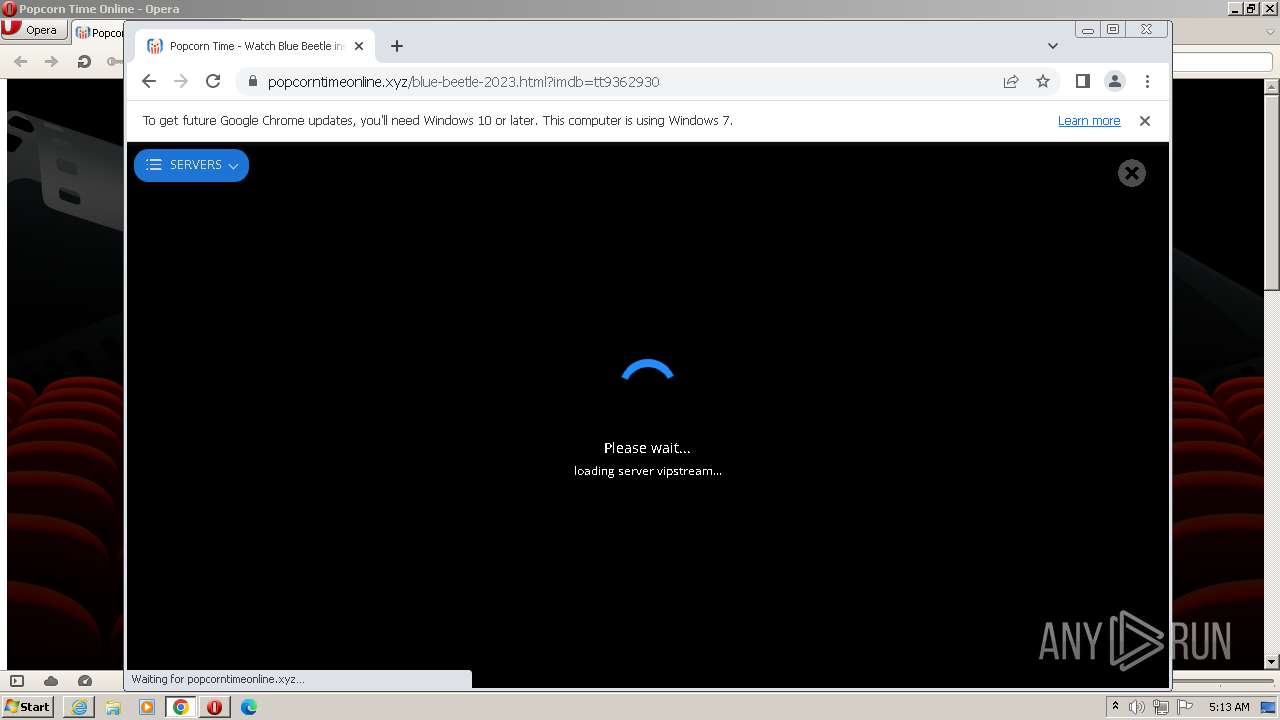Share this page icon in address bar
The width and height of the screenshot is (1280, 720).
point(1011,81)
